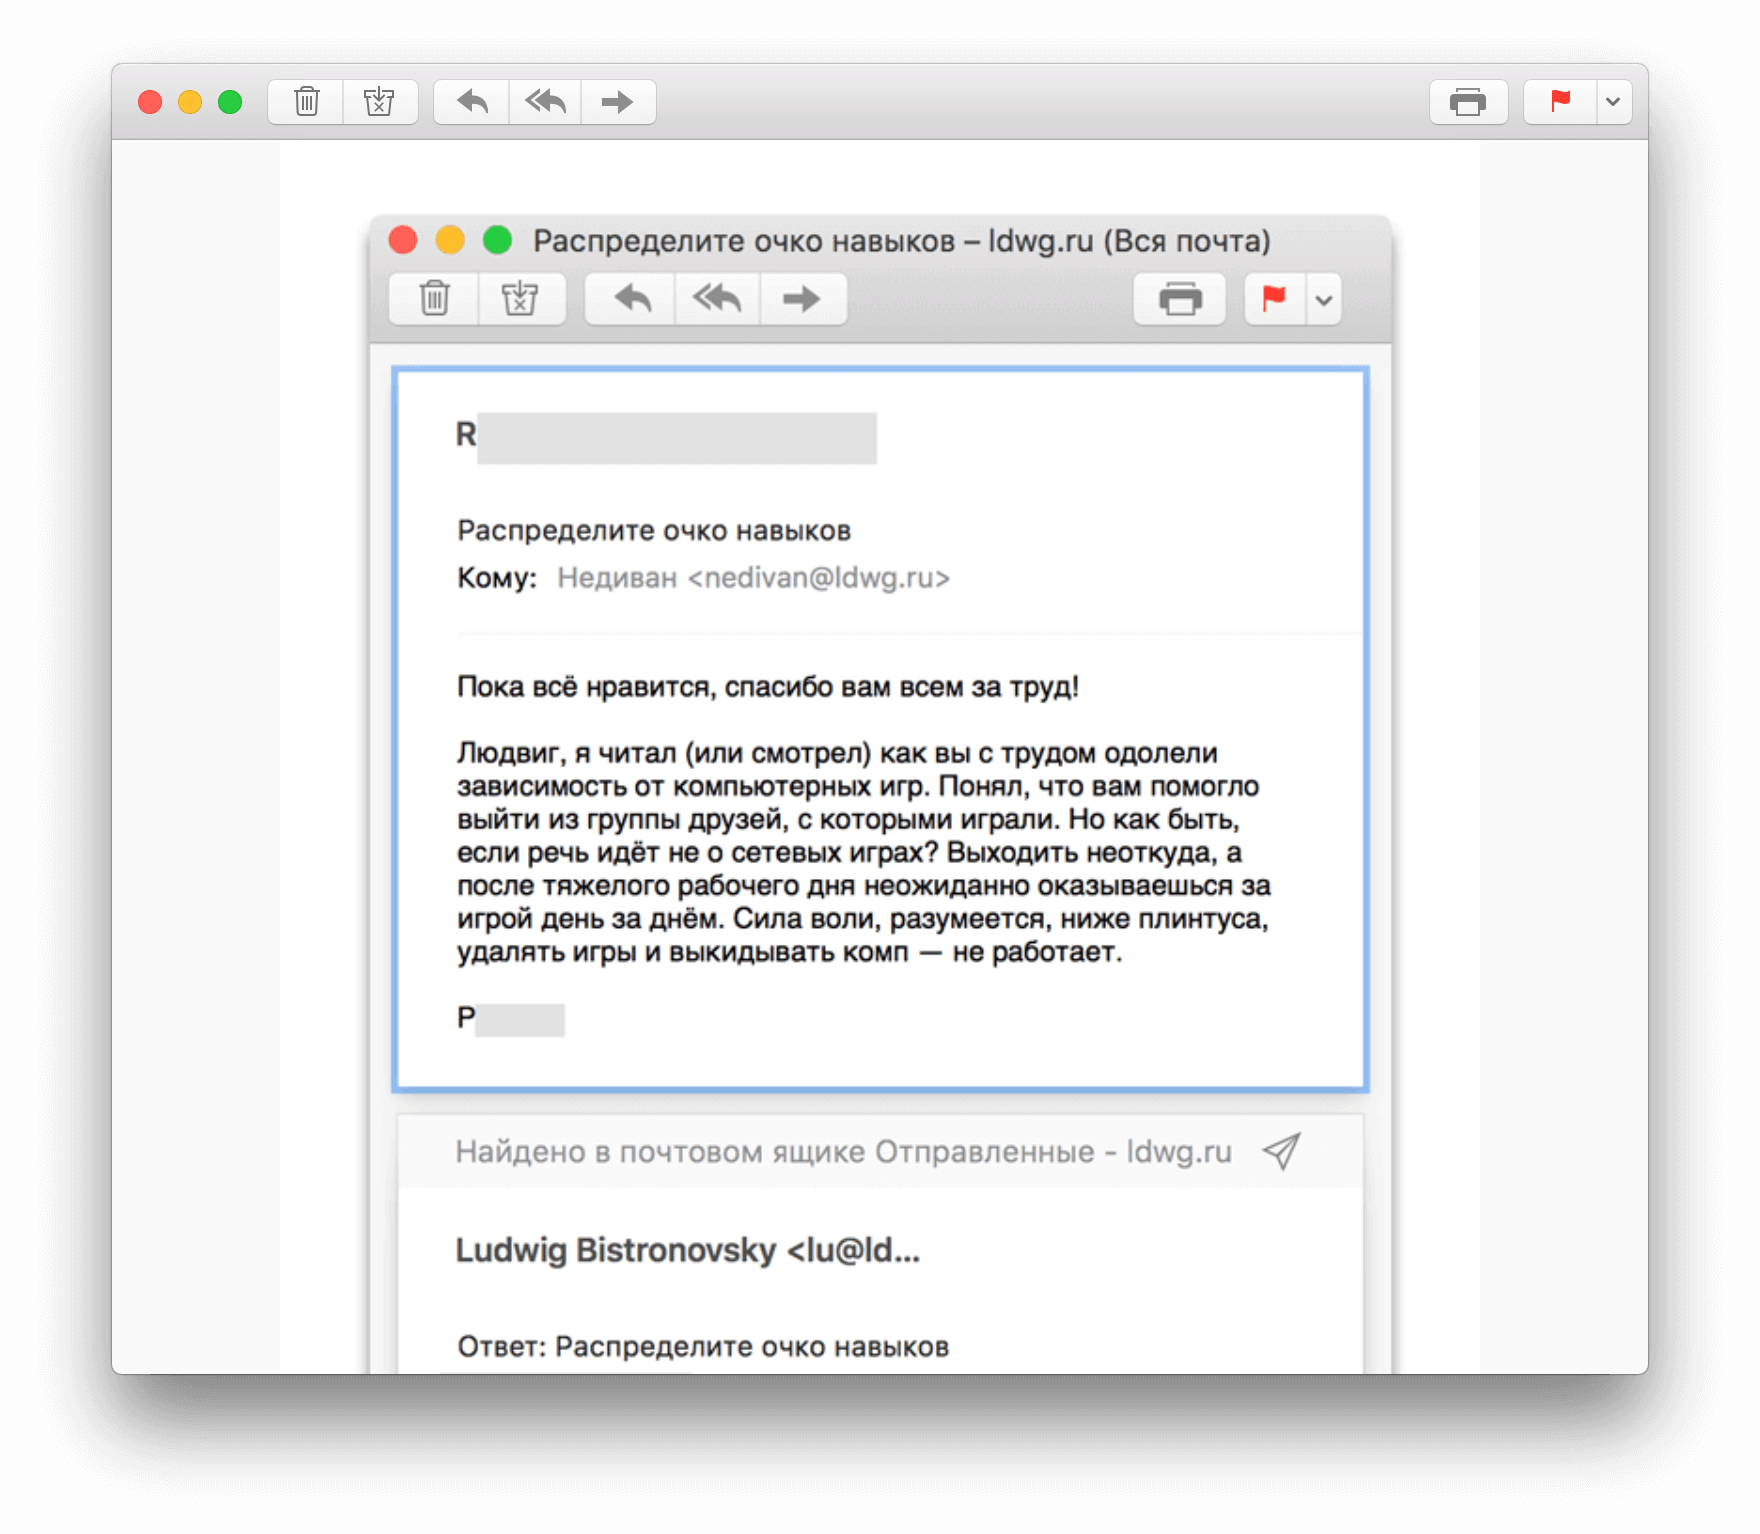
Task: Click reply subject Ответ: Распределите очко навыков
Action: click(703, 1346)
